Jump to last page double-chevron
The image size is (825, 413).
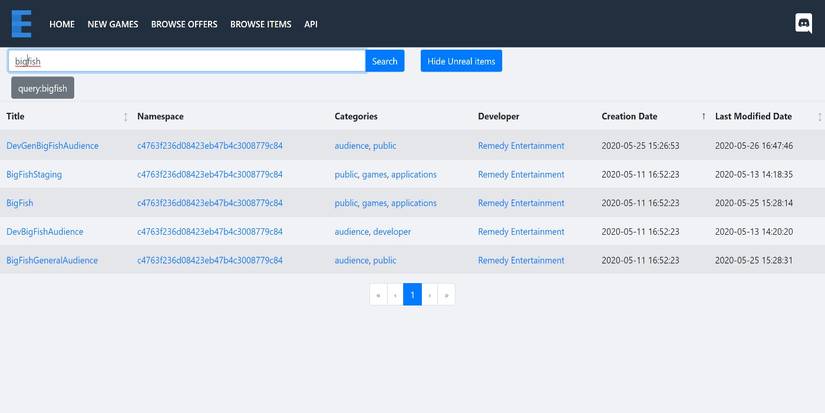[x=446, y=295]
